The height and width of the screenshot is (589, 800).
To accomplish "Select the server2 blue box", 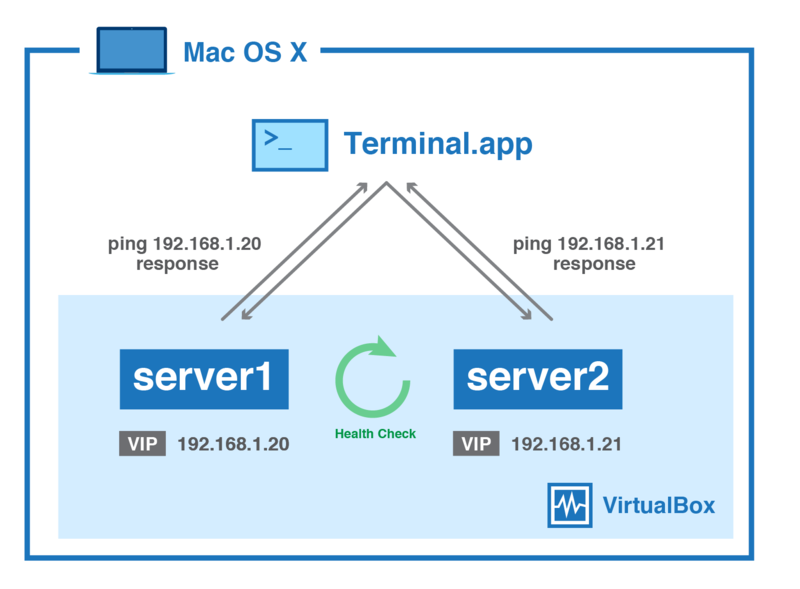I will pyautogui.click(x=538, y=379).
